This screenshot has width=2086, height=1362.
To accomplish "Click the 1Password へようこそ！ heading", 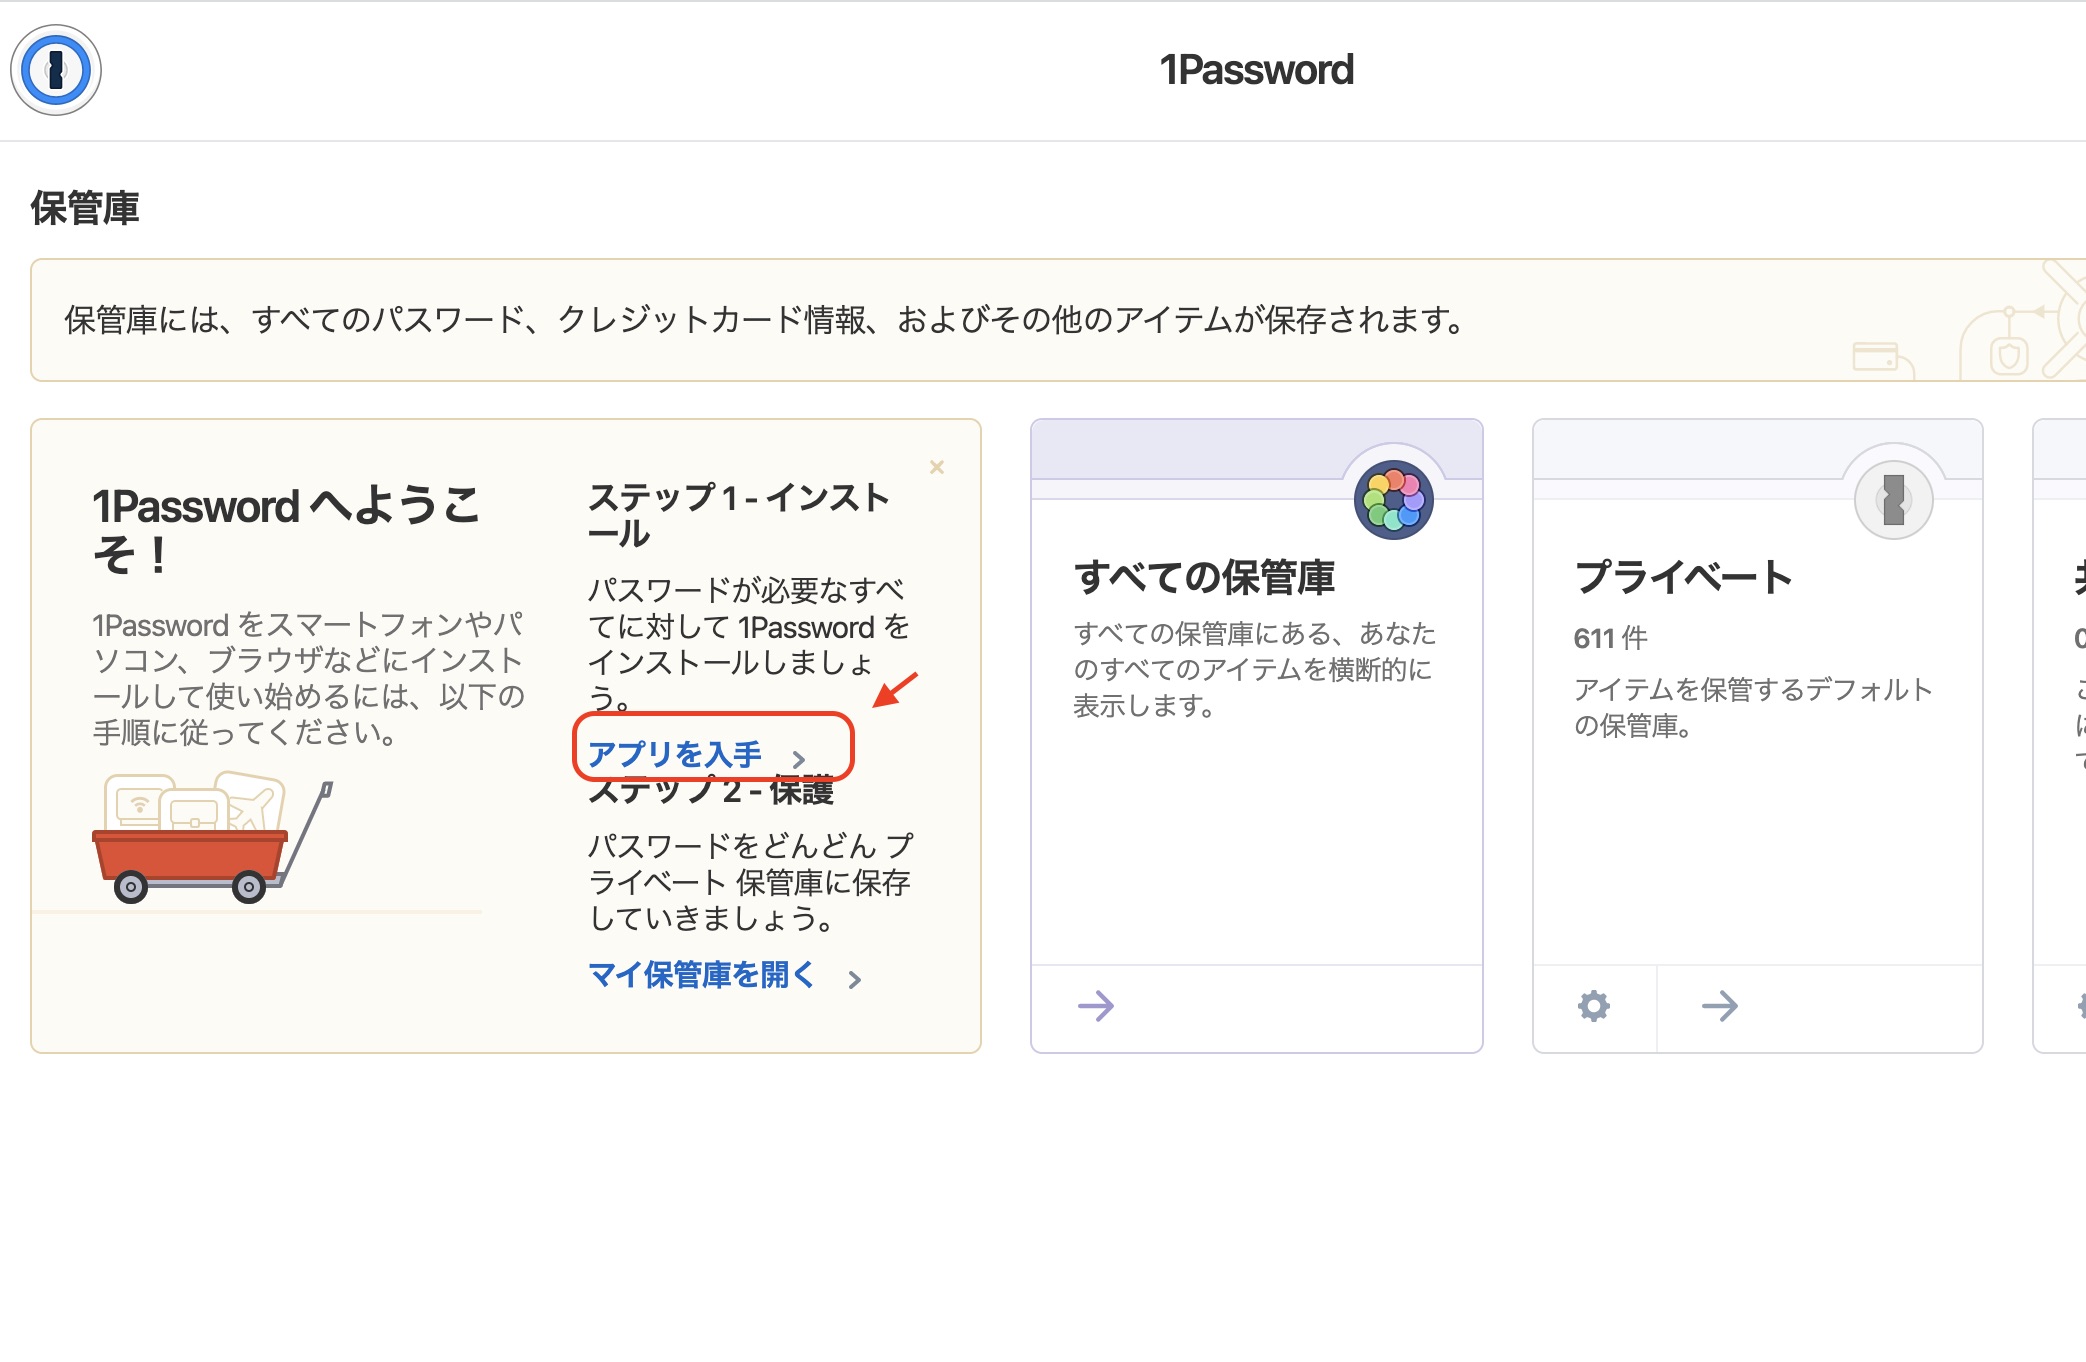I will pyautogui.click(x=286, y=530).
